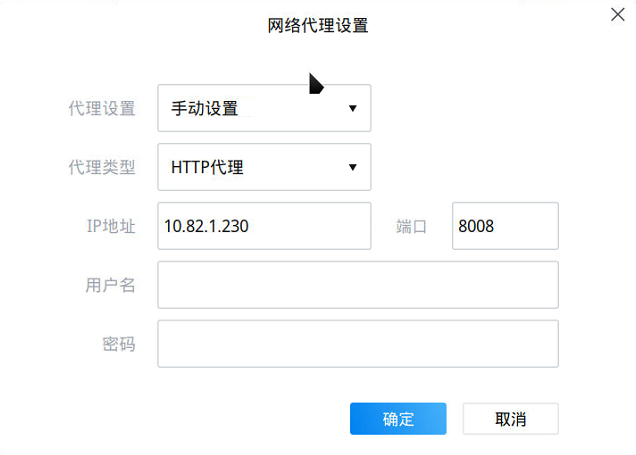Click the 用户名 label
This screenshot has width=636, height=455.
[x=110, y=285]
